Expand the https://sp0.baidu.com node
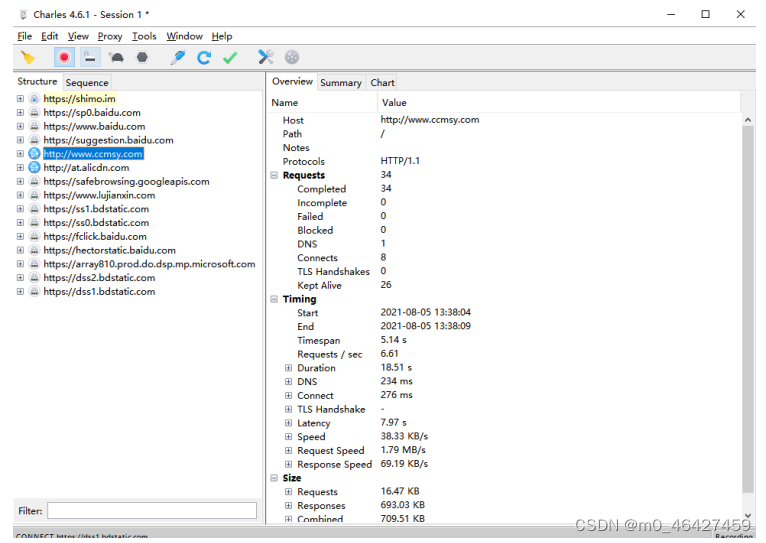This screenshot has height=543, width=766. [x=20, y=112]
